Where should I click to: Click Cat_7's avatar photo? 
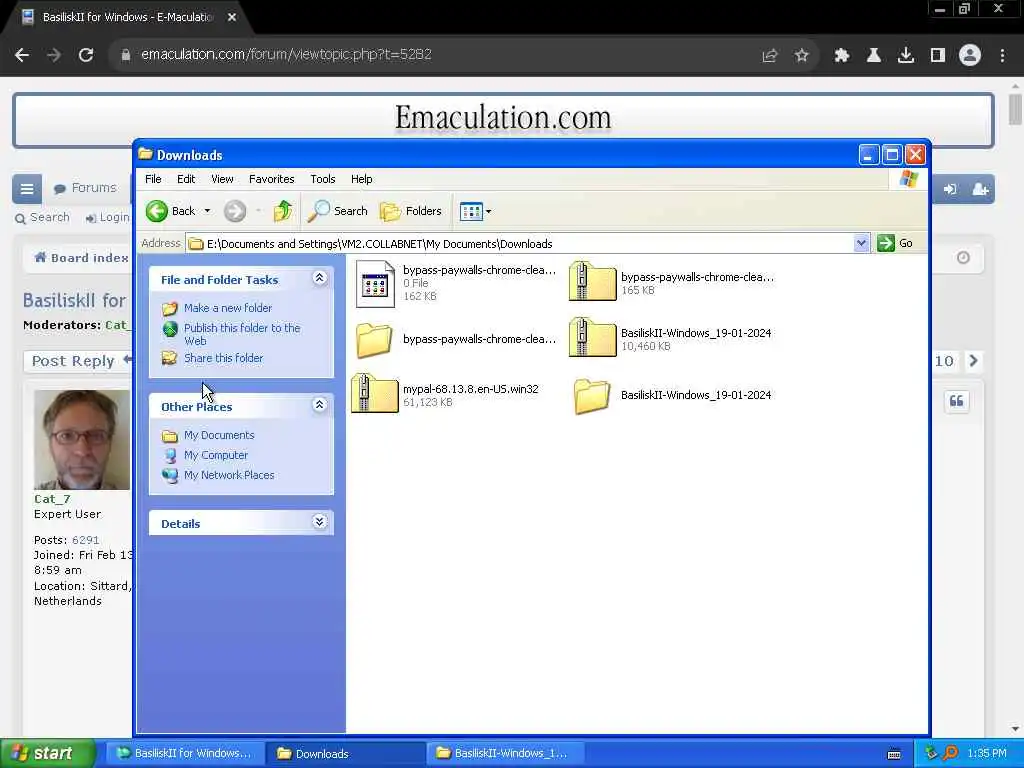[82, 440]
